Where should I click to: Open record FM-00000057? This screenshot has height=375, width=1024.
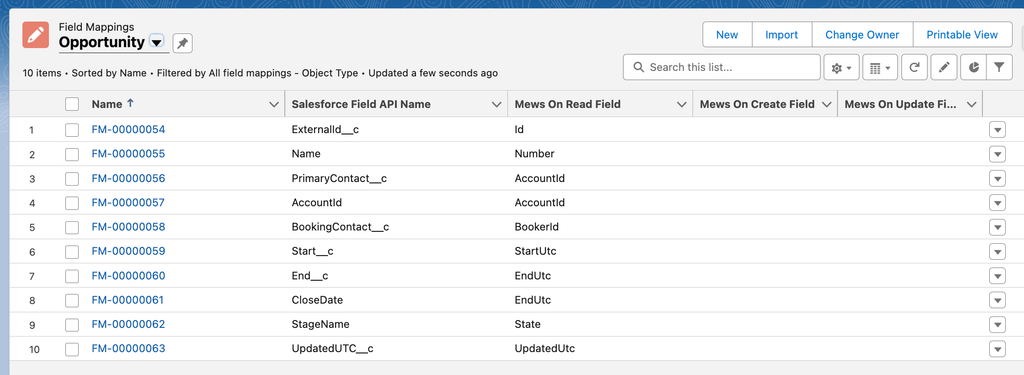129,203
